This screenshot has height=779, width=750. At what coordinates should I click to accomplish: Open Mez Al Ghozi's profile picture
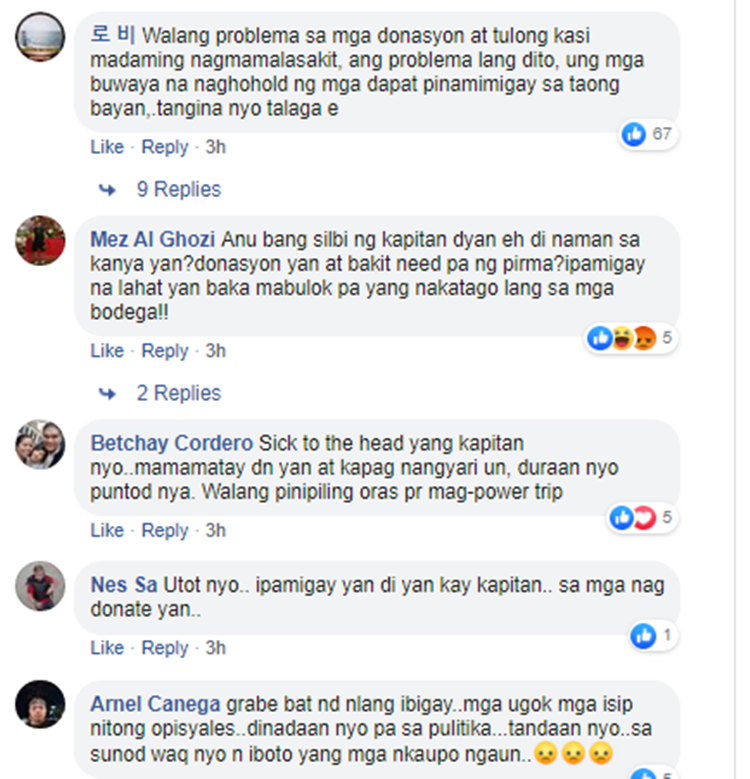pyautogui.click(x=40, y=240)
